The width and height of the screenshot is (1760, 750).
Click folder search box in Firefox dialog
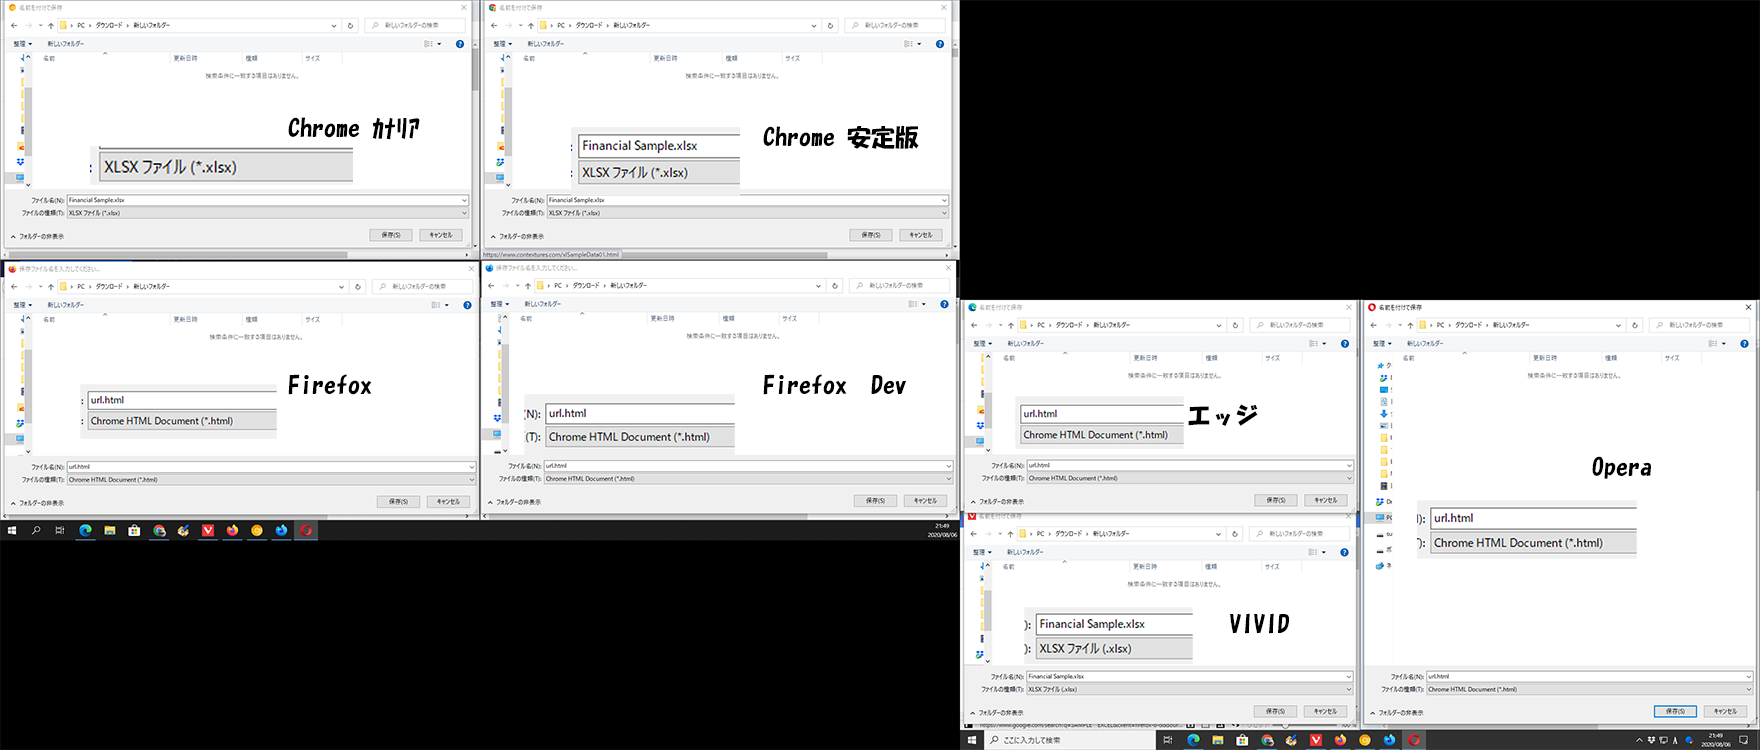[422, 287]
